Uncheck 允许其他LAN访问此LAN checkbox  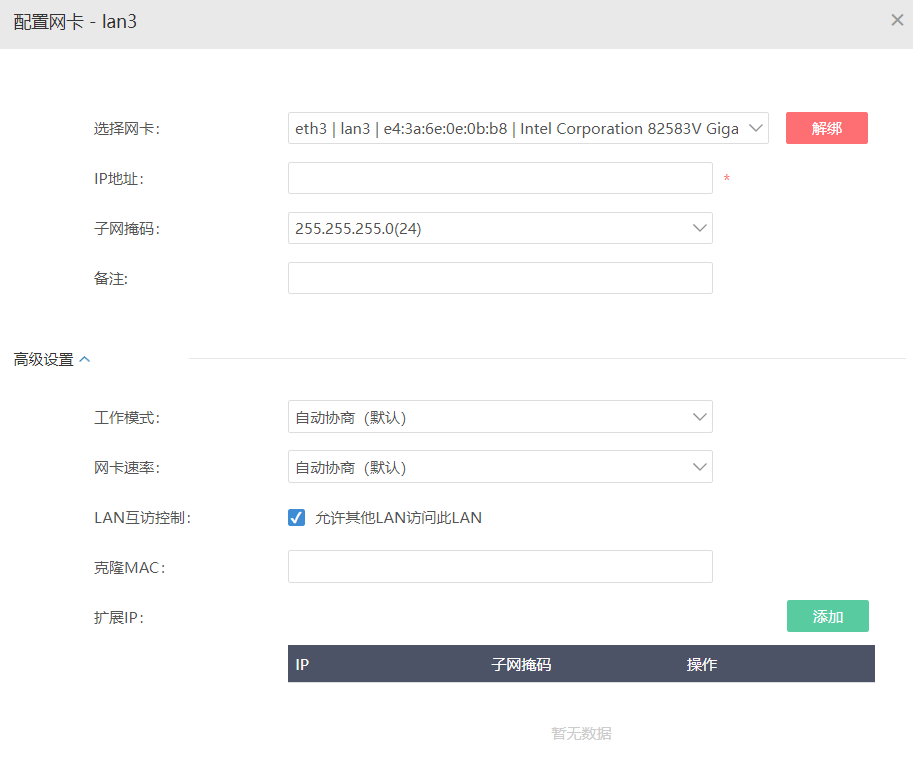[x=296, y=517]
